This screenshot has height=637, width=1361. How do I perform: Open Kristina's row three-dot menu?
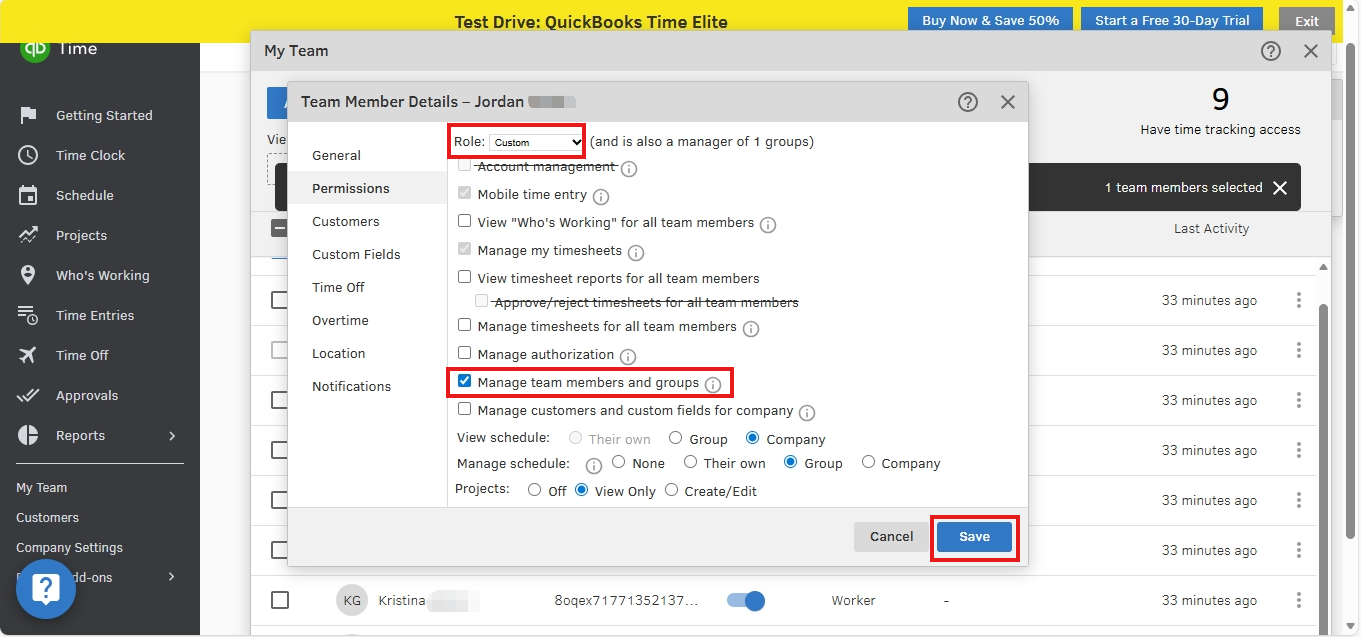[x=1299, y=601]
